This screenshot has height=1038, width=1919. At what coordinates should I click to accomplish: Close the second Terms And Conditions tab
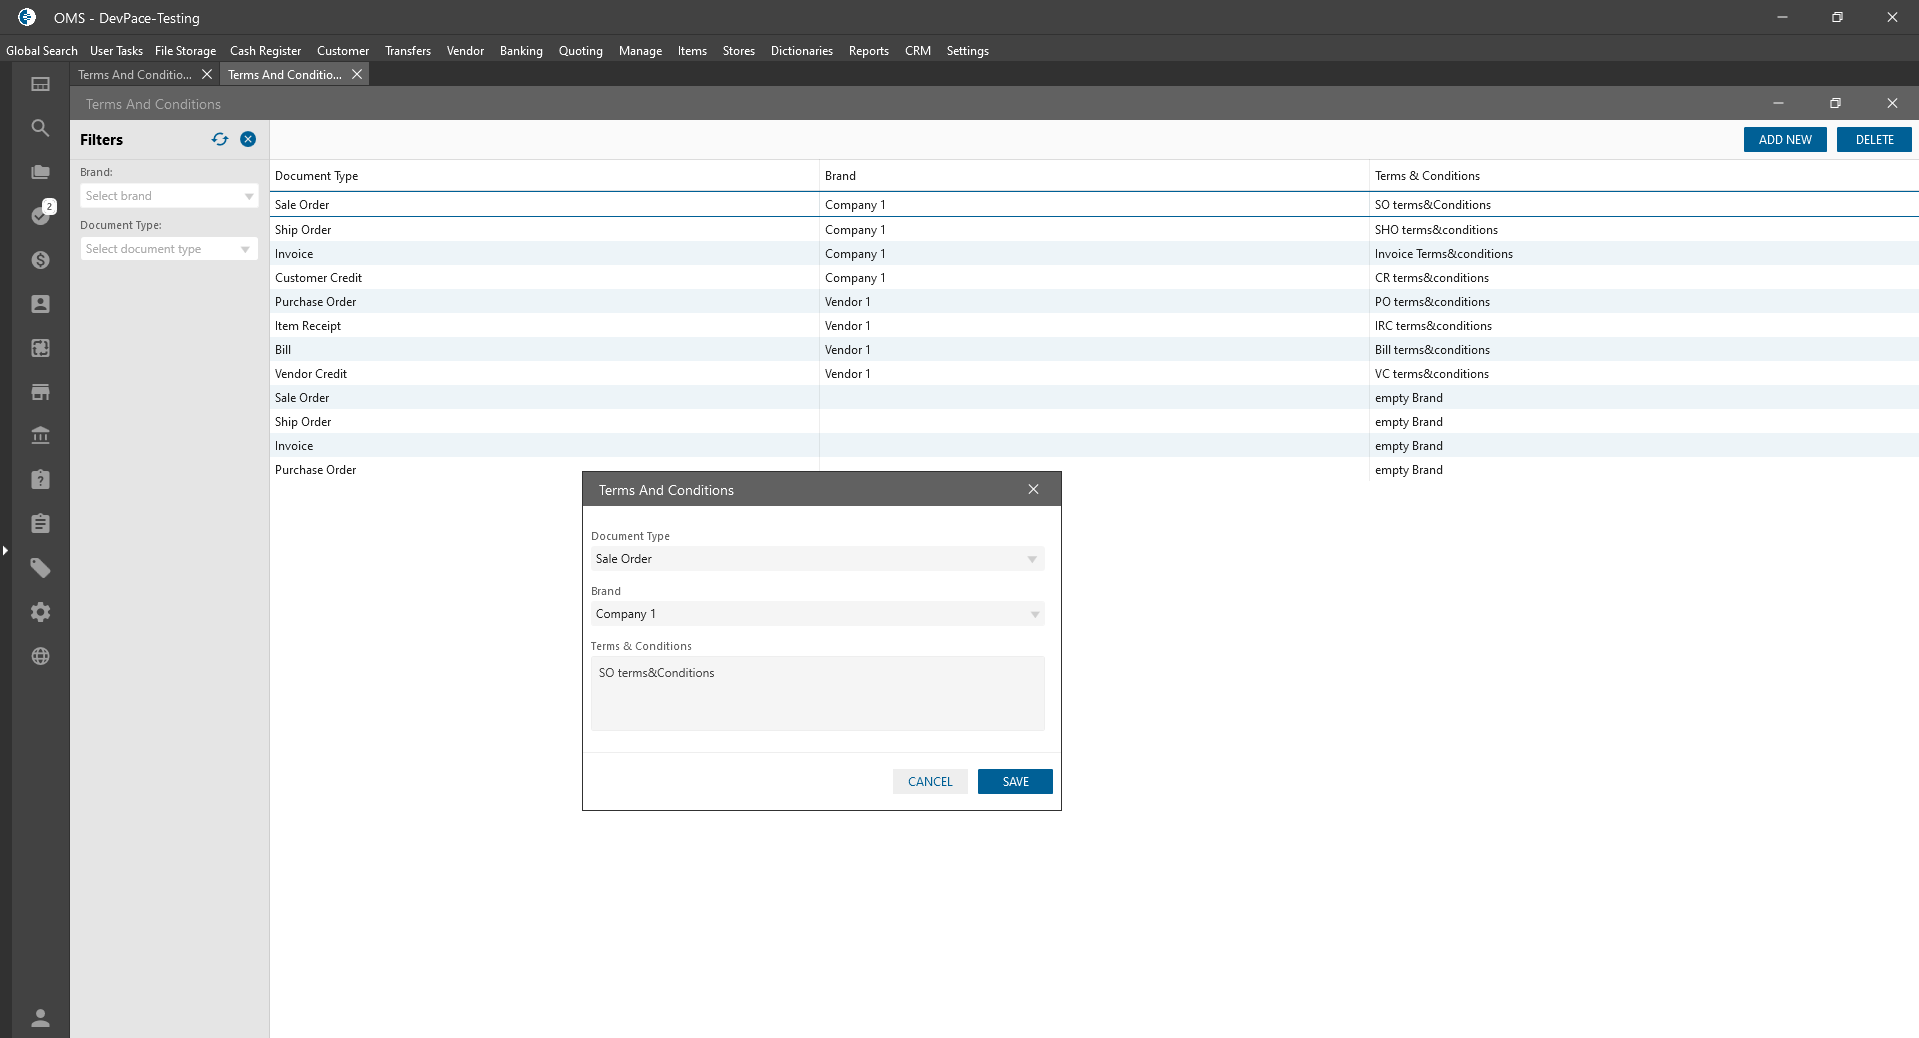click(357, 74)
